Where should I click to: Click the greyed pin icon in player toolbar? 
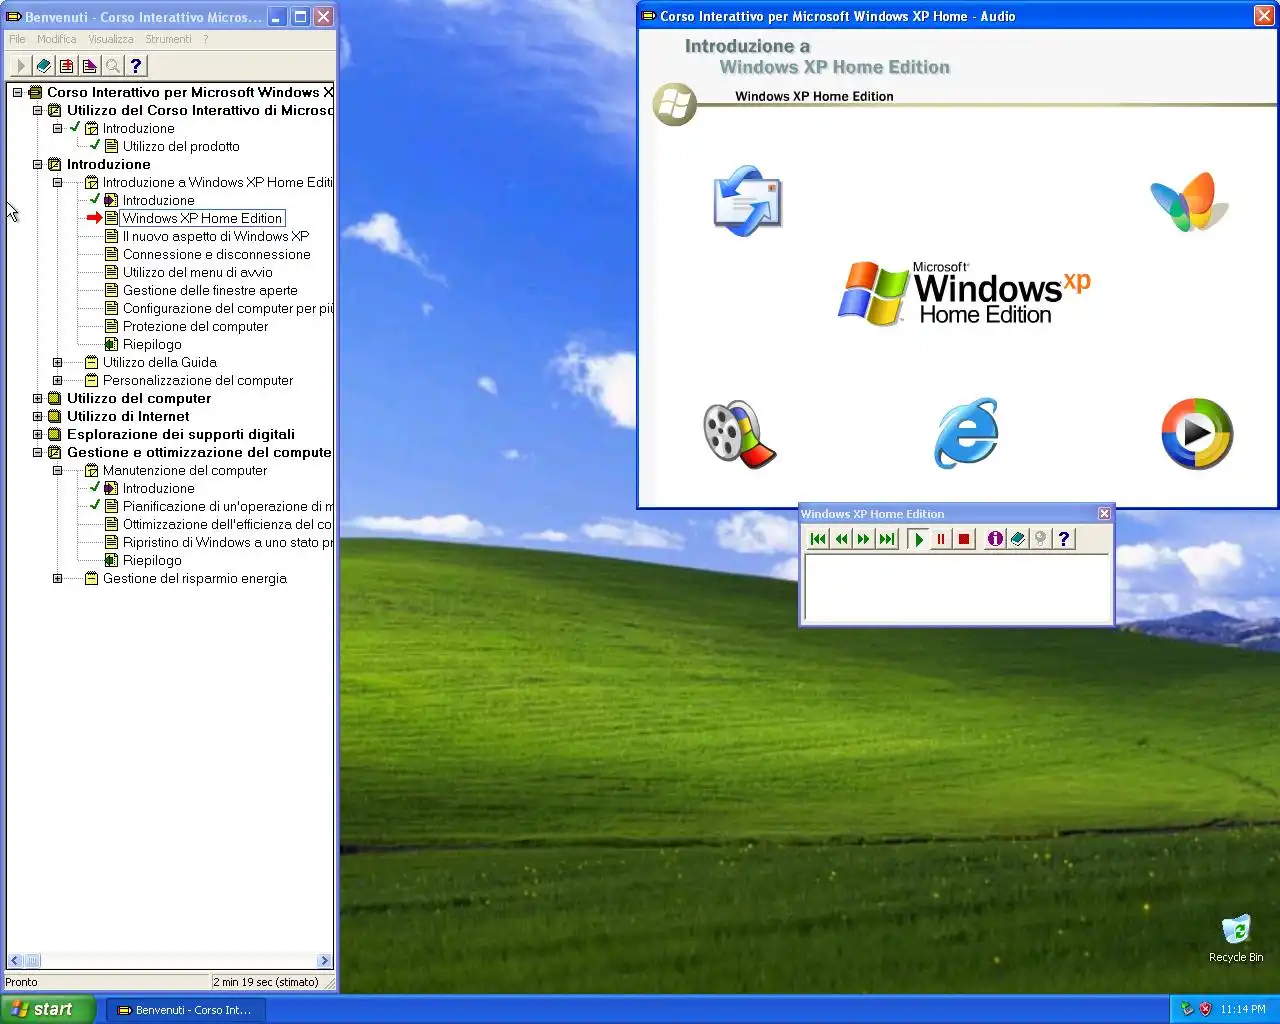pyautogui.click(x=1041, y=539)
